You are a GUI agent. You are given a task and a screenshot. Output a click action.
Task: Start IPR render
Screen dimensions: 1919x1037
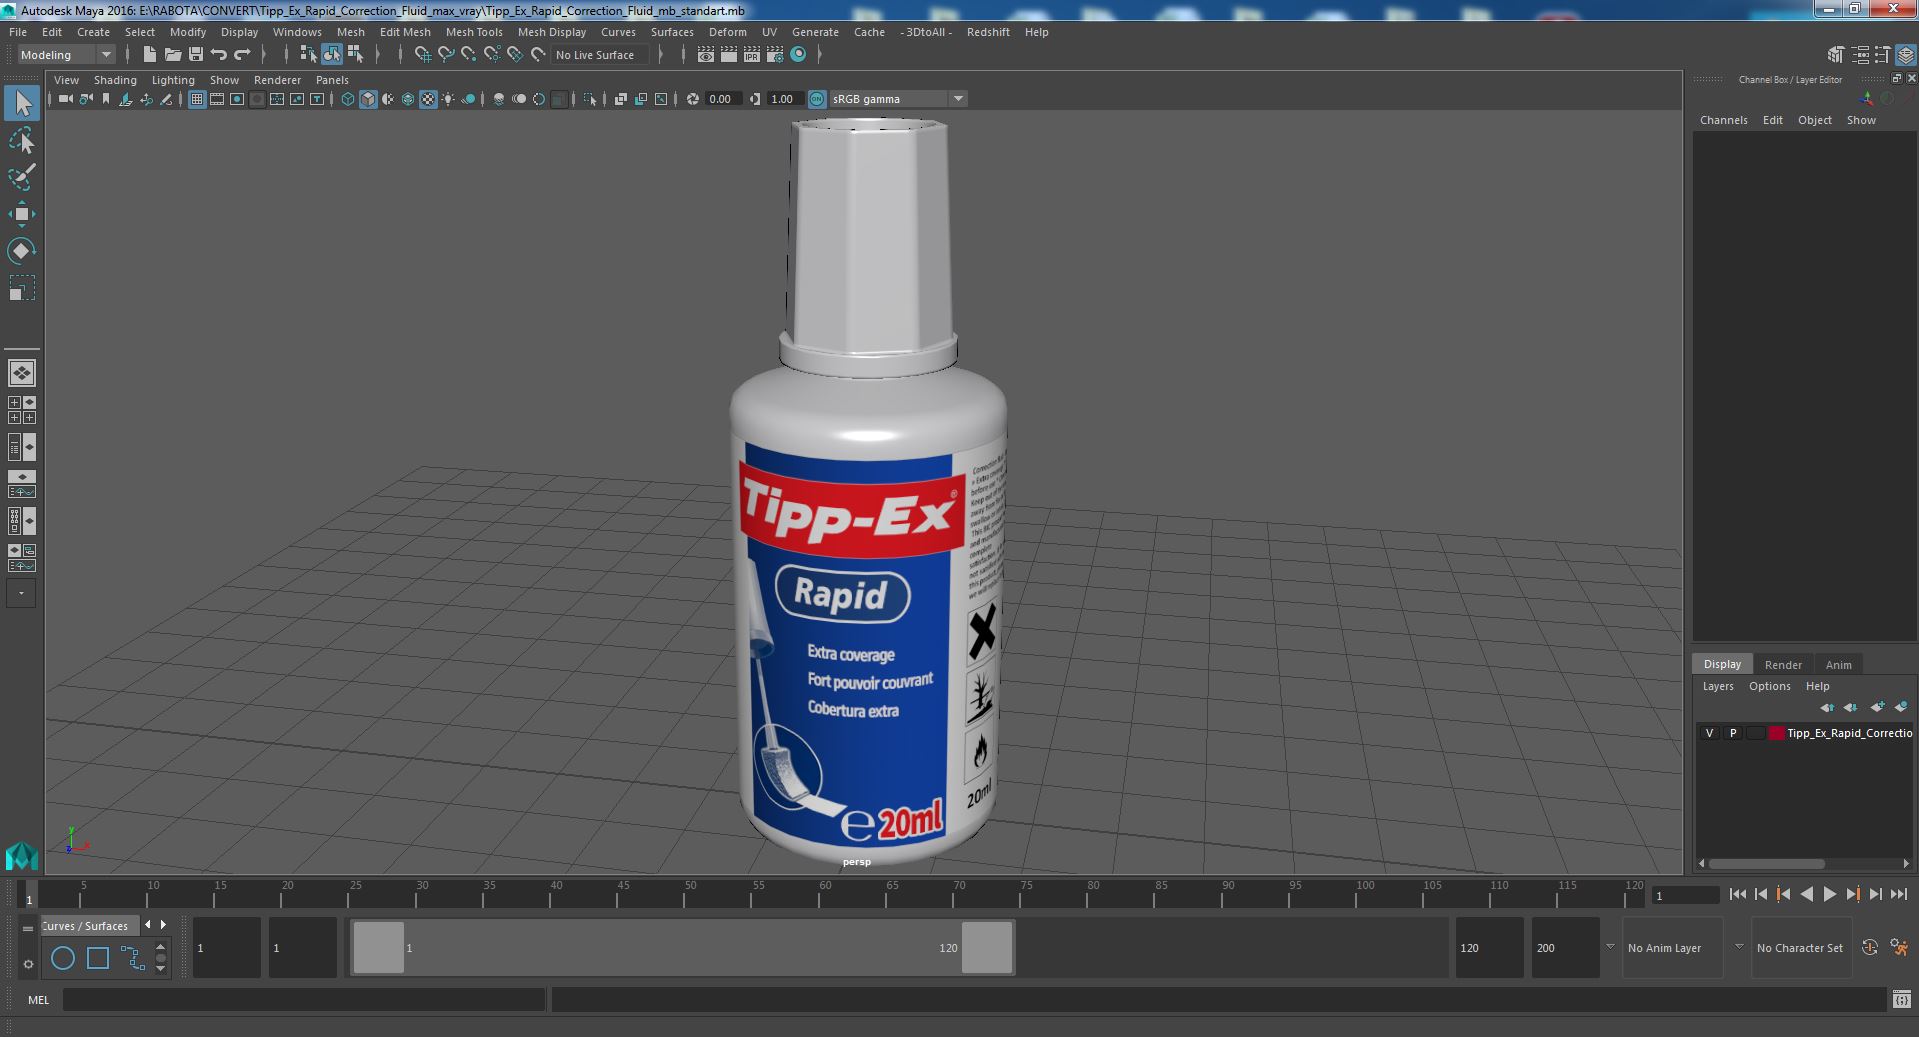[751, 55]
